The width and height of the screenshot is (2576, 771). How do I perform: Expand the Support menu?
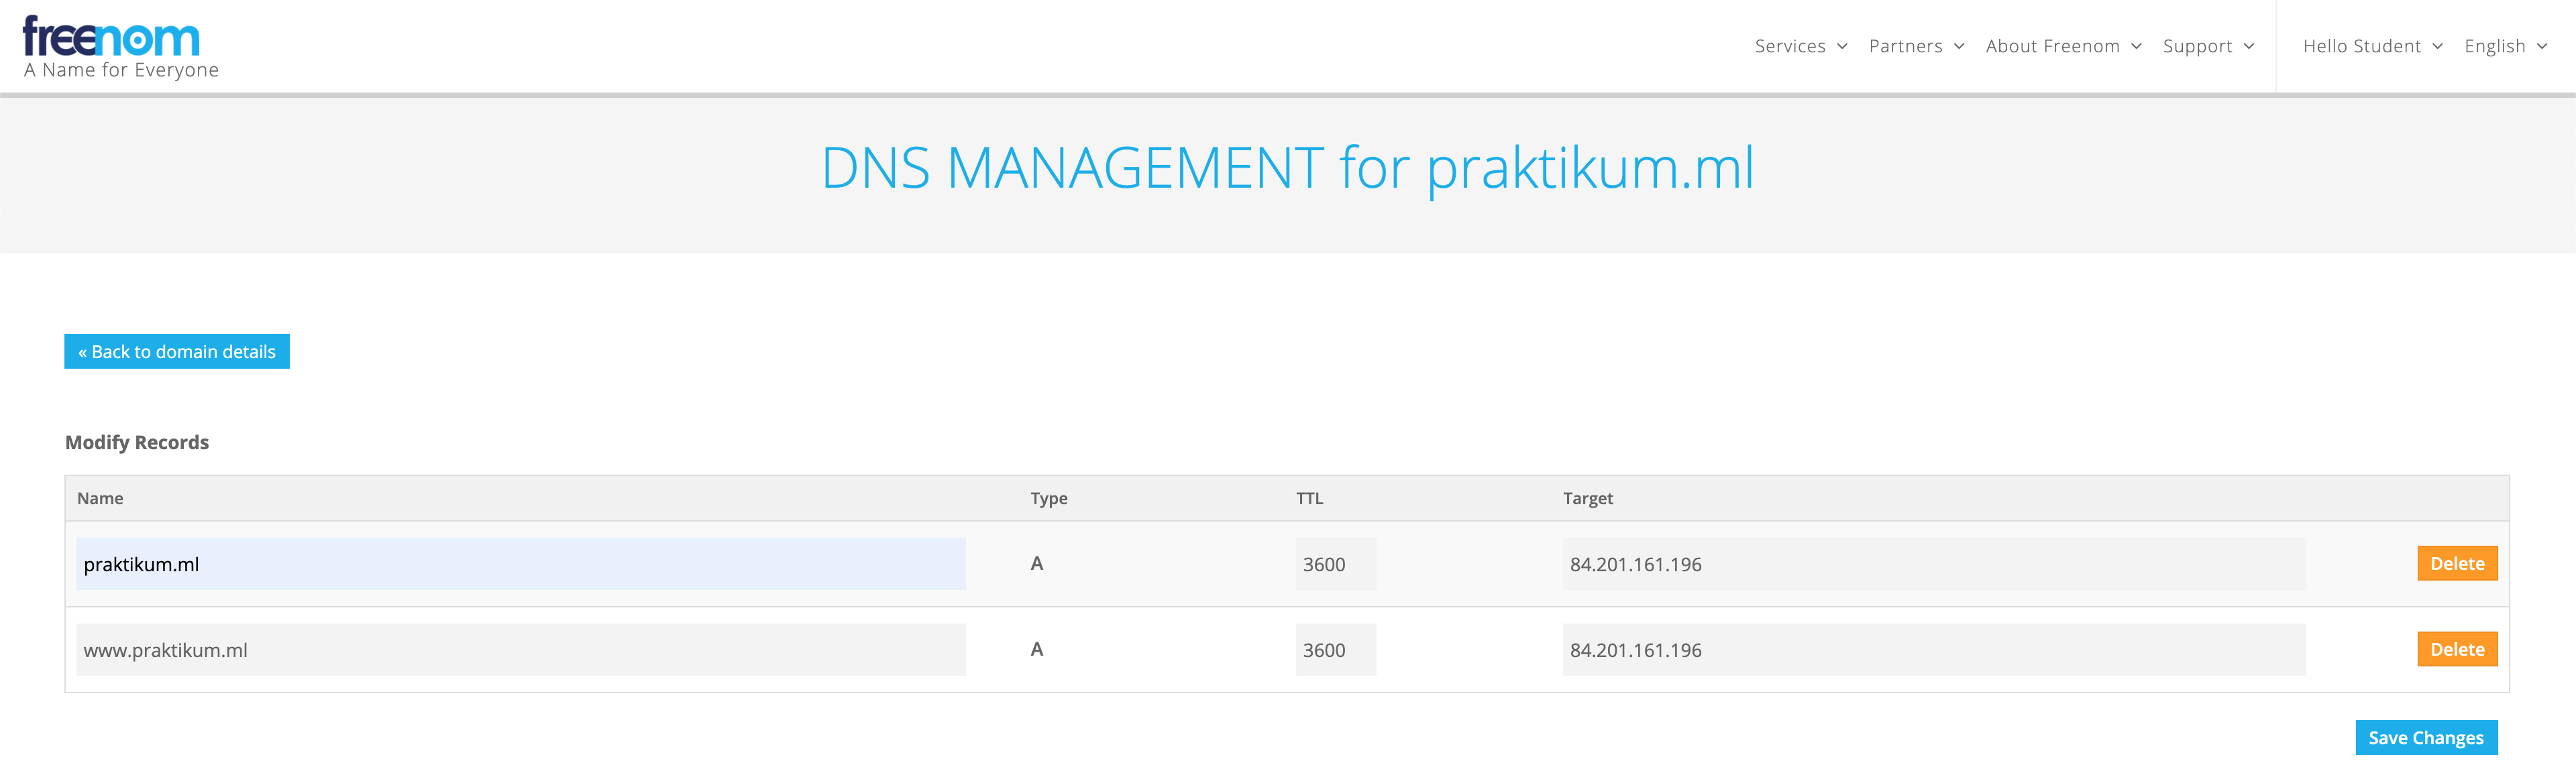tap(2208, 46)
